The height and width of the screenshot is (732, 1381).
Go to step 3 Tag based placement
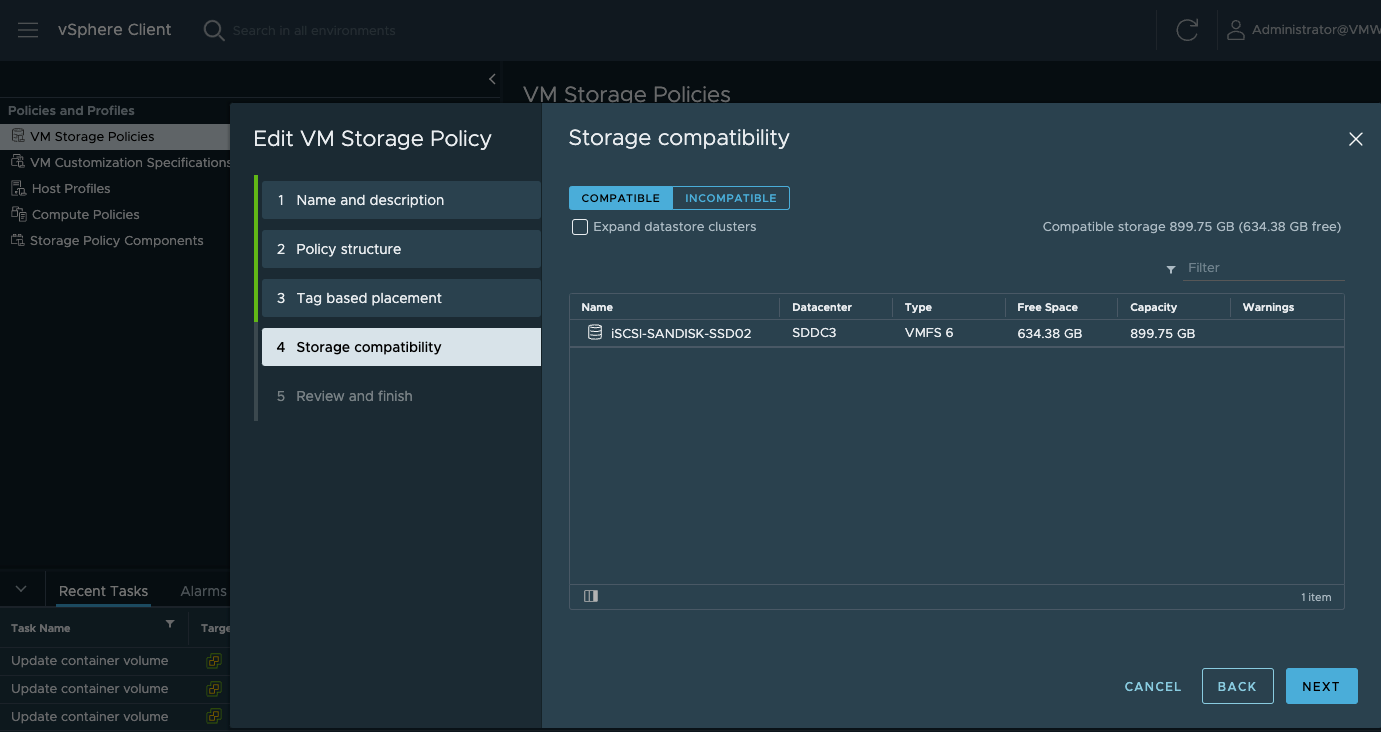click(401, 298)
